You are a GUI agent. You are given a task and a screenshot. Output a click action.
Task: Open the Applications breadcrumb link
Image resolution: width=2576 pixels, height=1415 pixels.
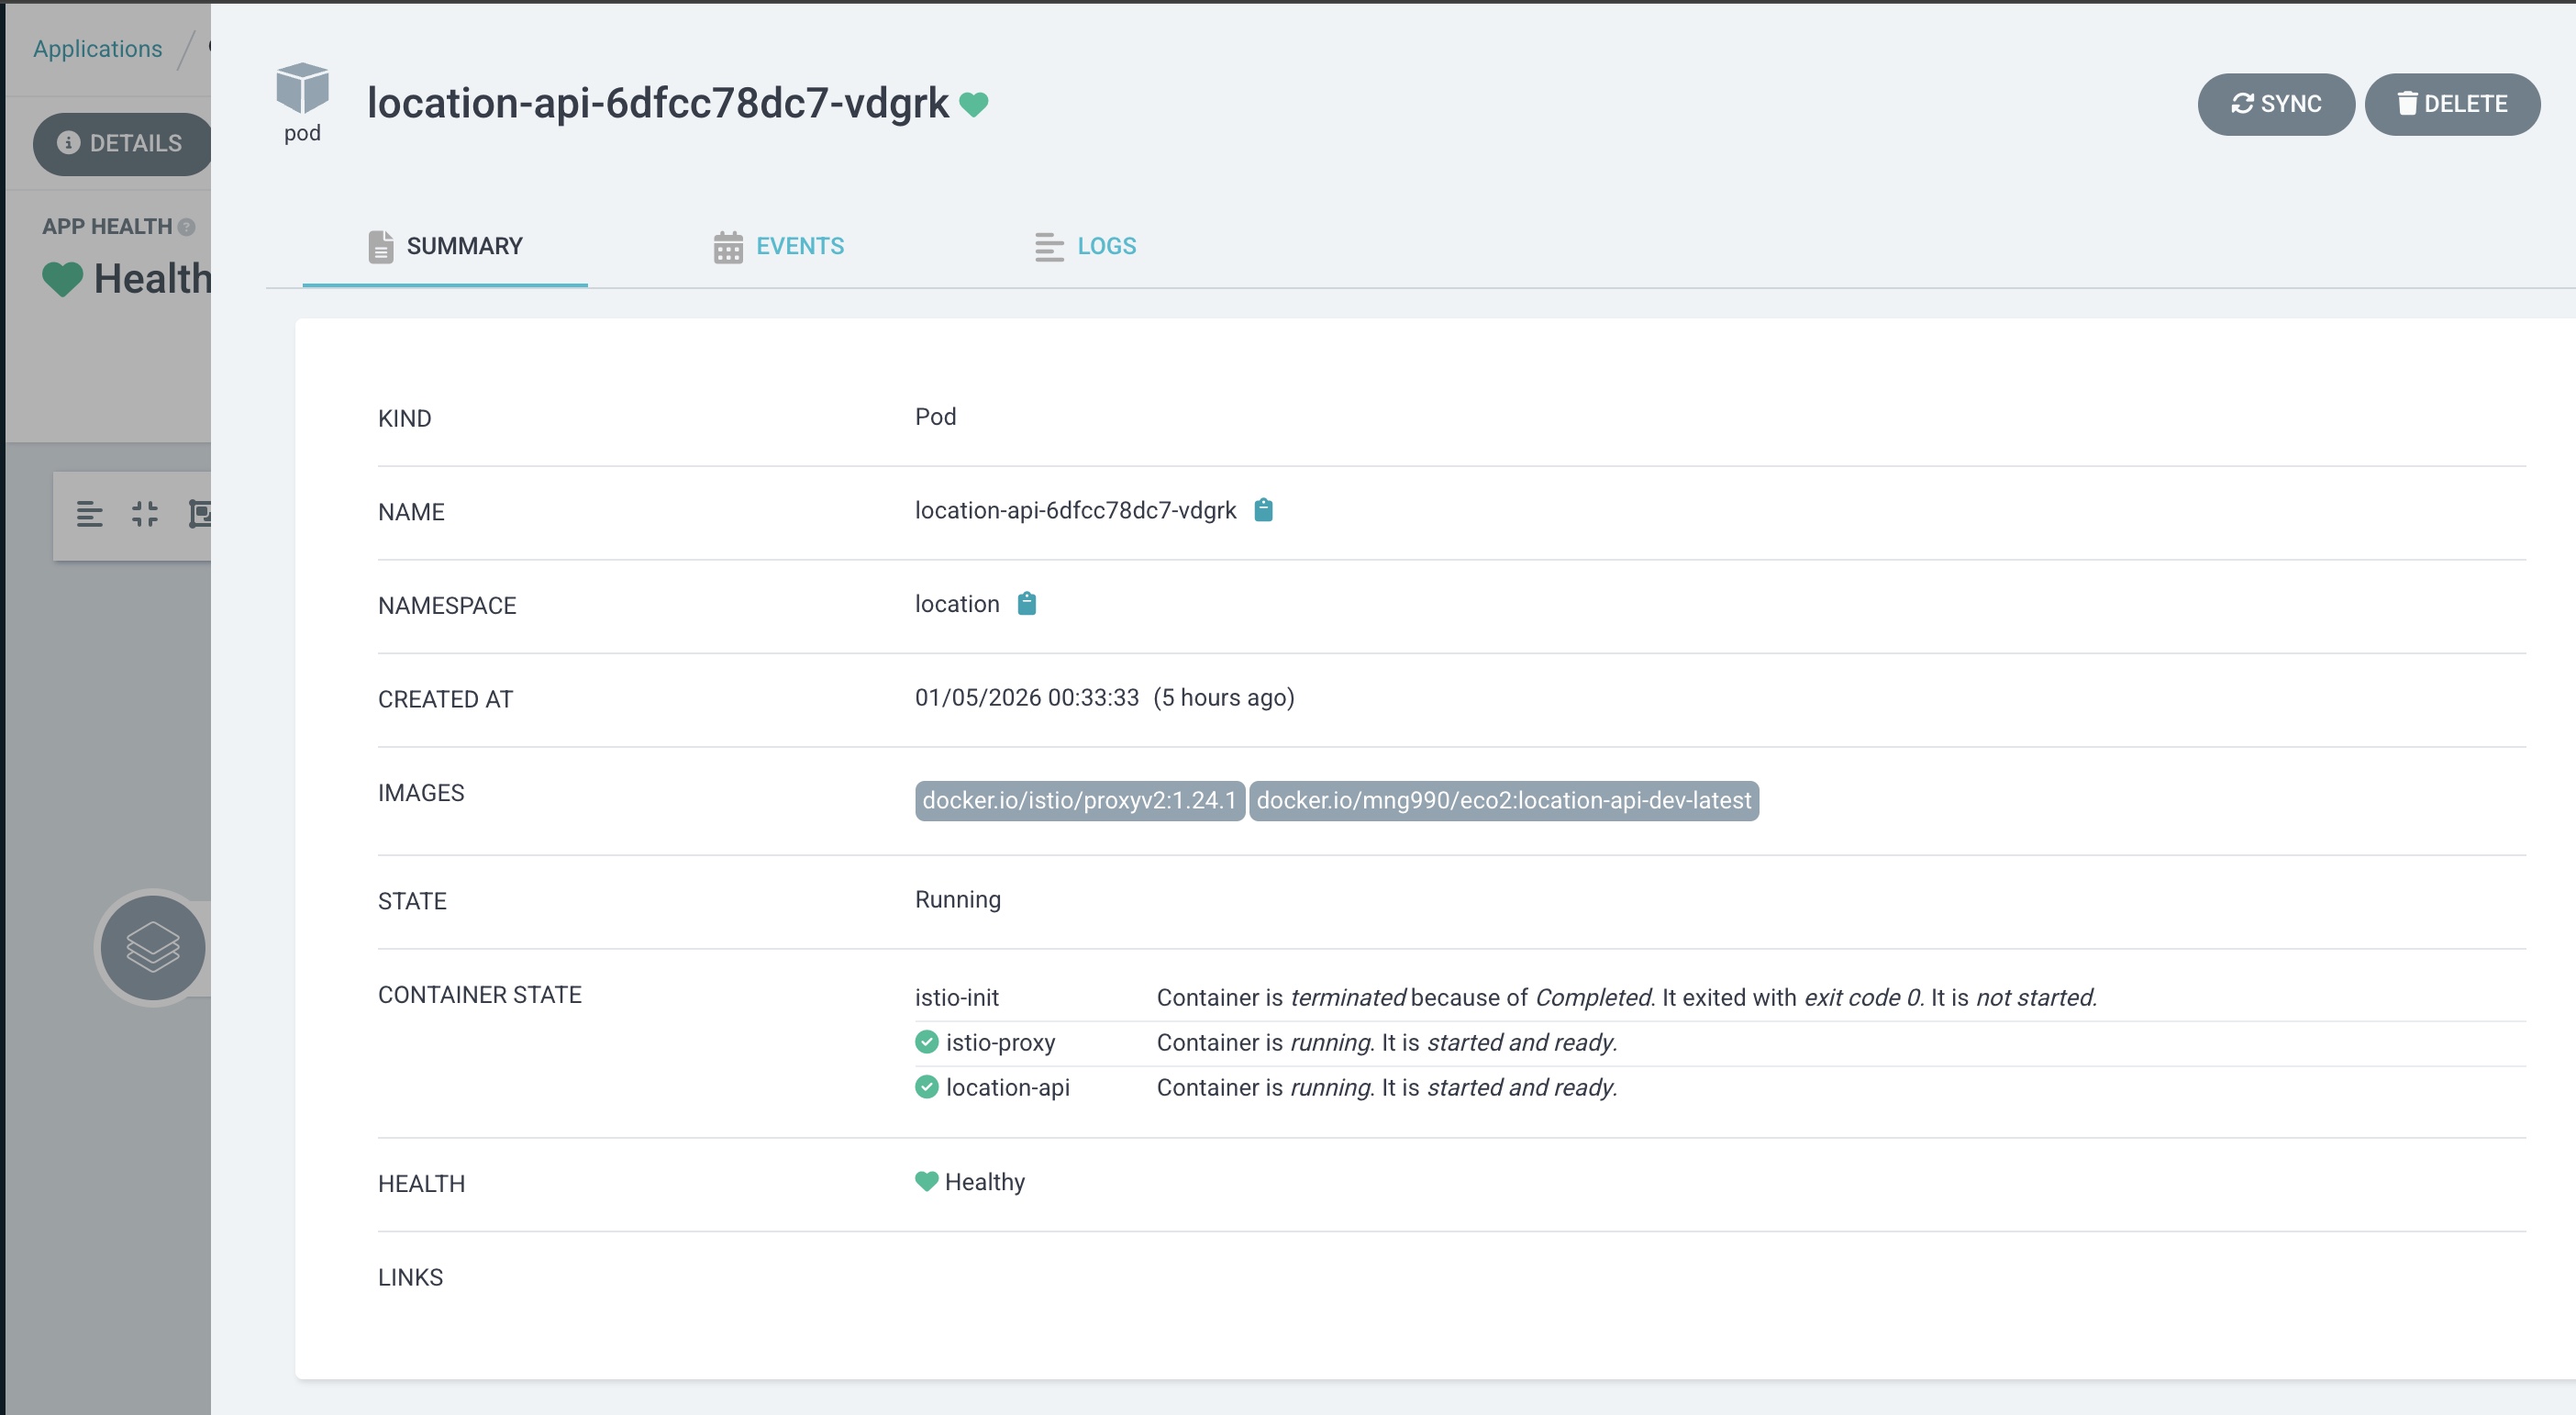pyautogui.click(x=97, y=48)
